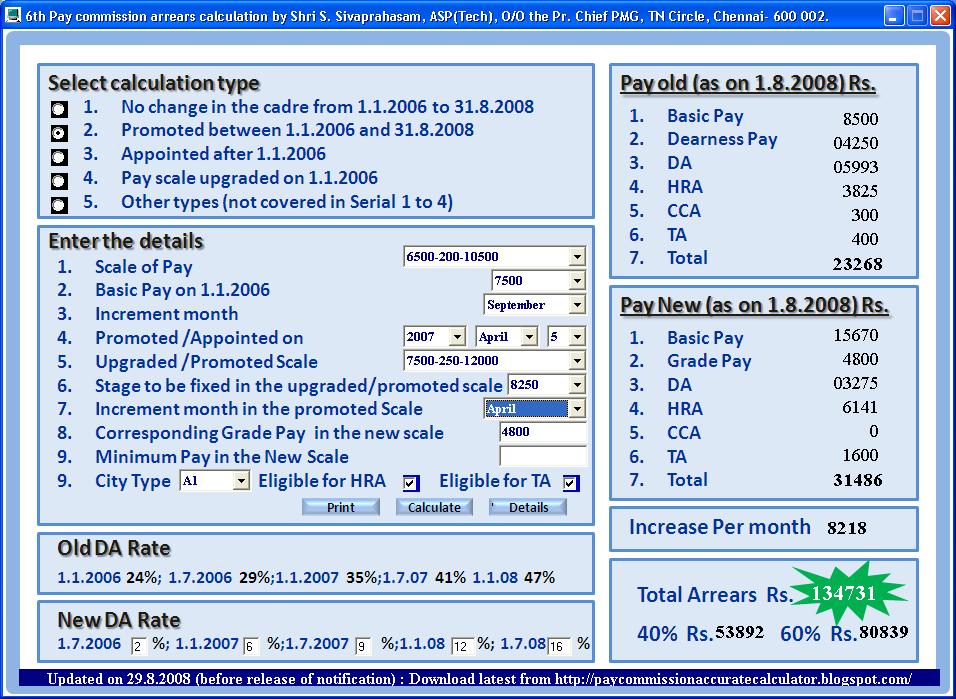Minimize the pay commission calculator window
The image size is (956, 699).
(x=894, y=16)
